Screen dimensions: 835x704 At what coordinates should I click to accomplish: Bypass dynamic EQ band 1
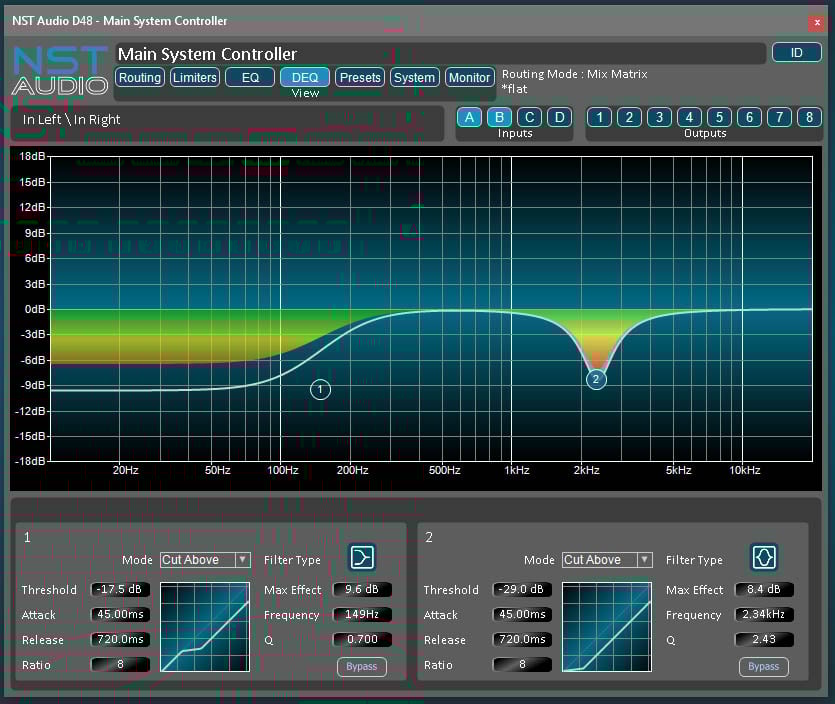(361, 666)
